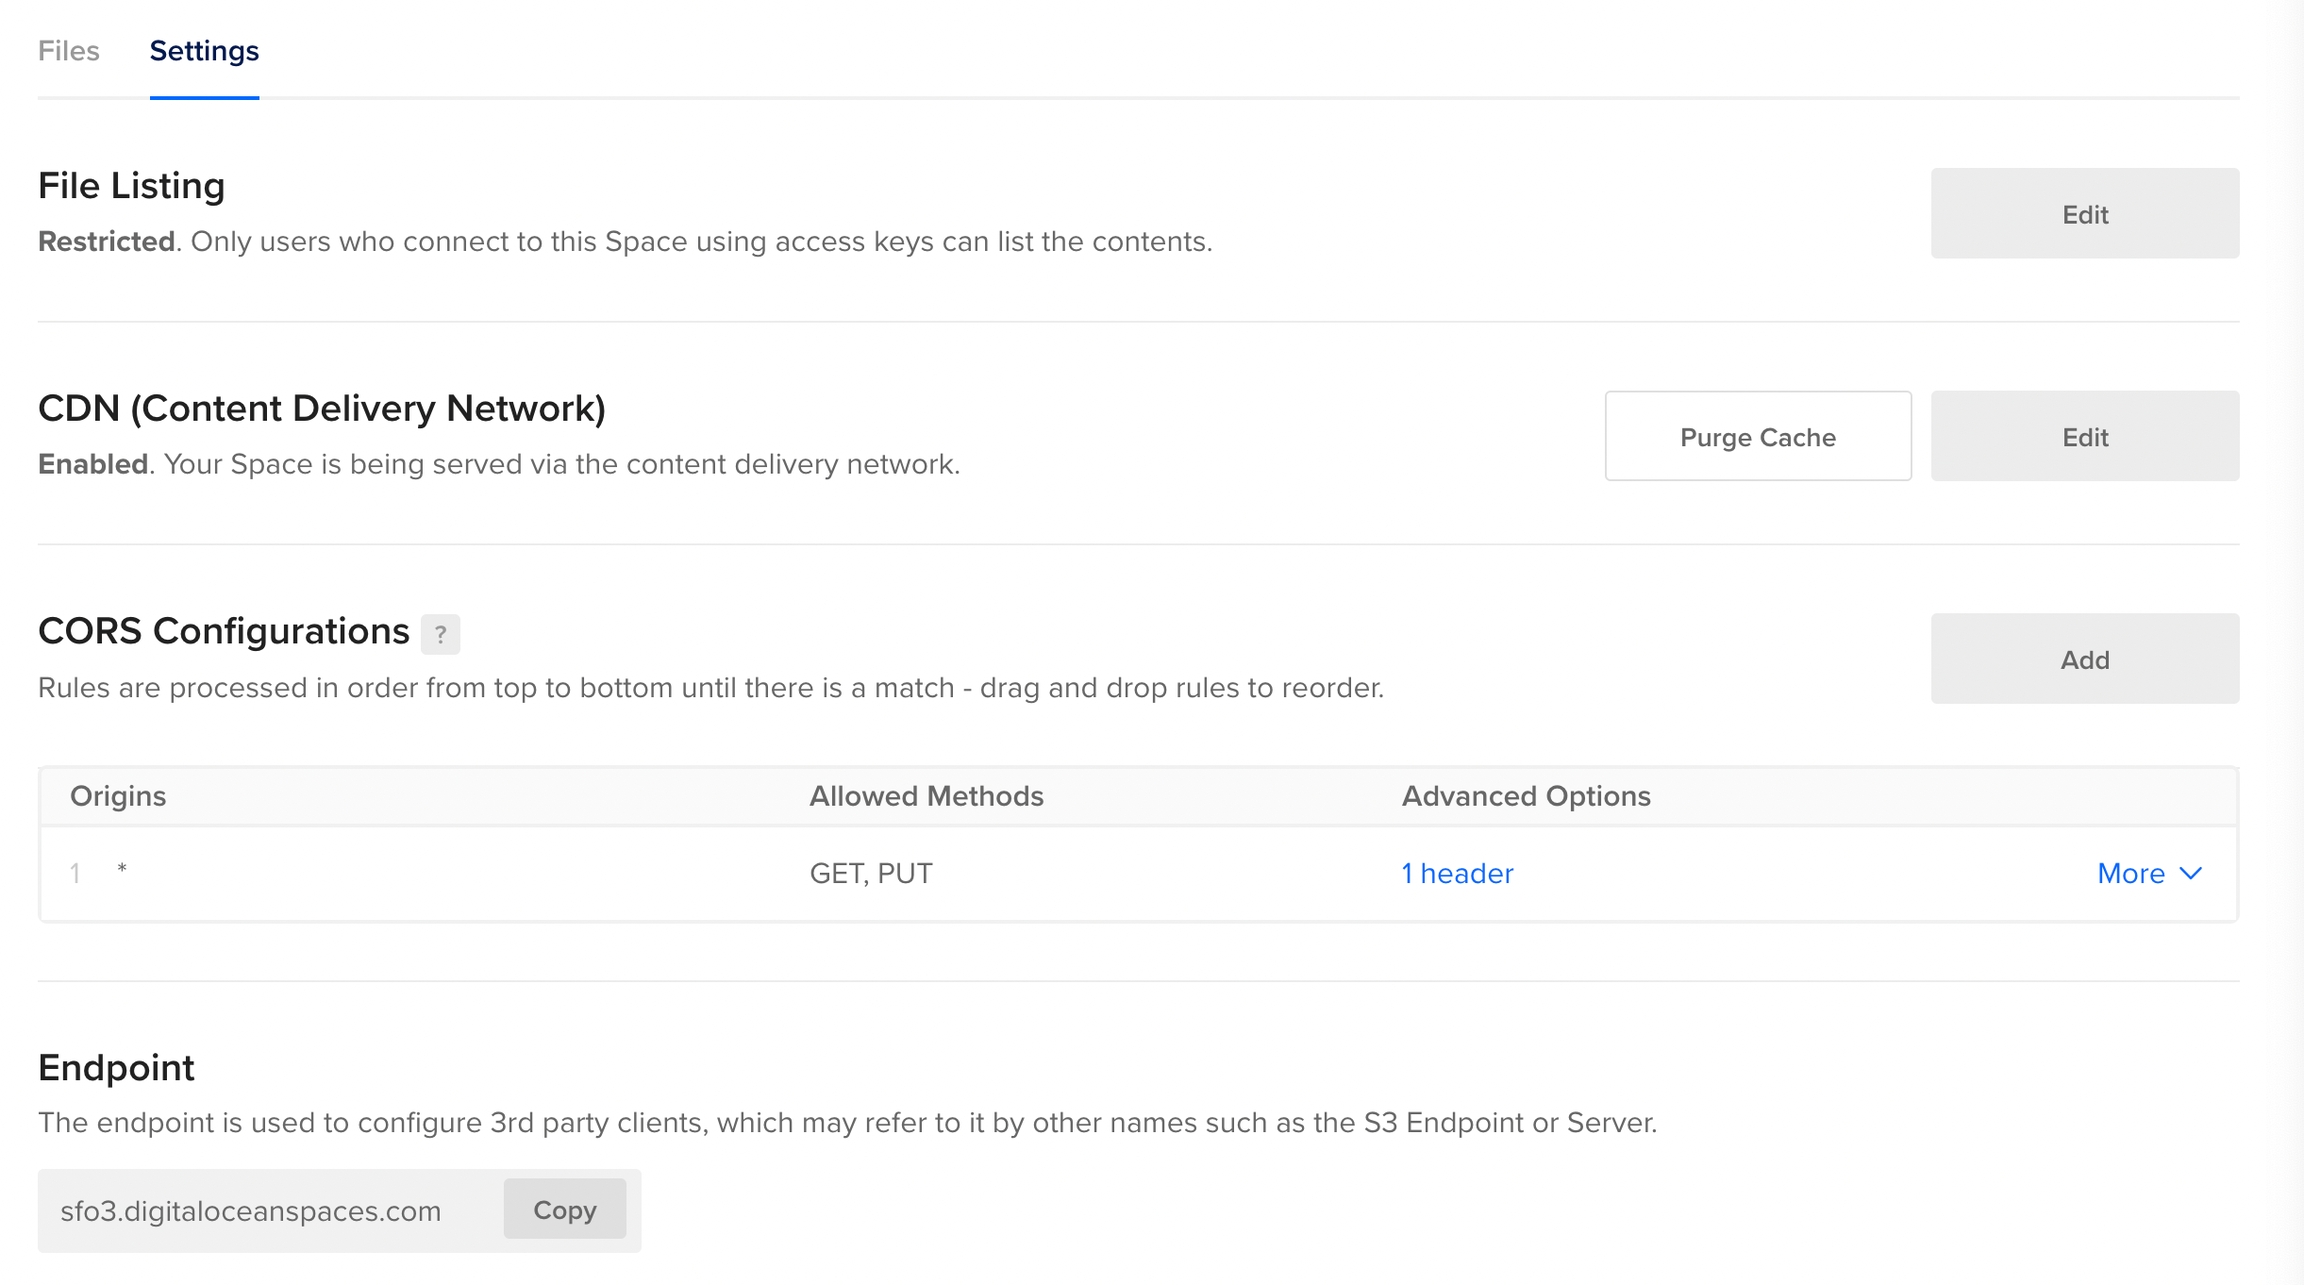
Task: Switch to the Files tab
Action: (69, 51)
